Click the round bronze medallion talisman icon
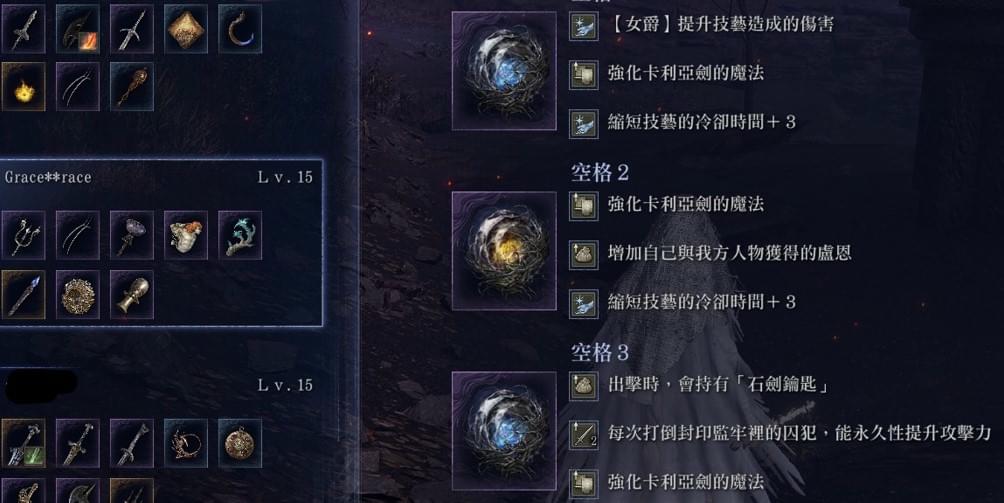The height and width of the screenshot is (503, 1004). pyautogui.click(x=240, y=443)
